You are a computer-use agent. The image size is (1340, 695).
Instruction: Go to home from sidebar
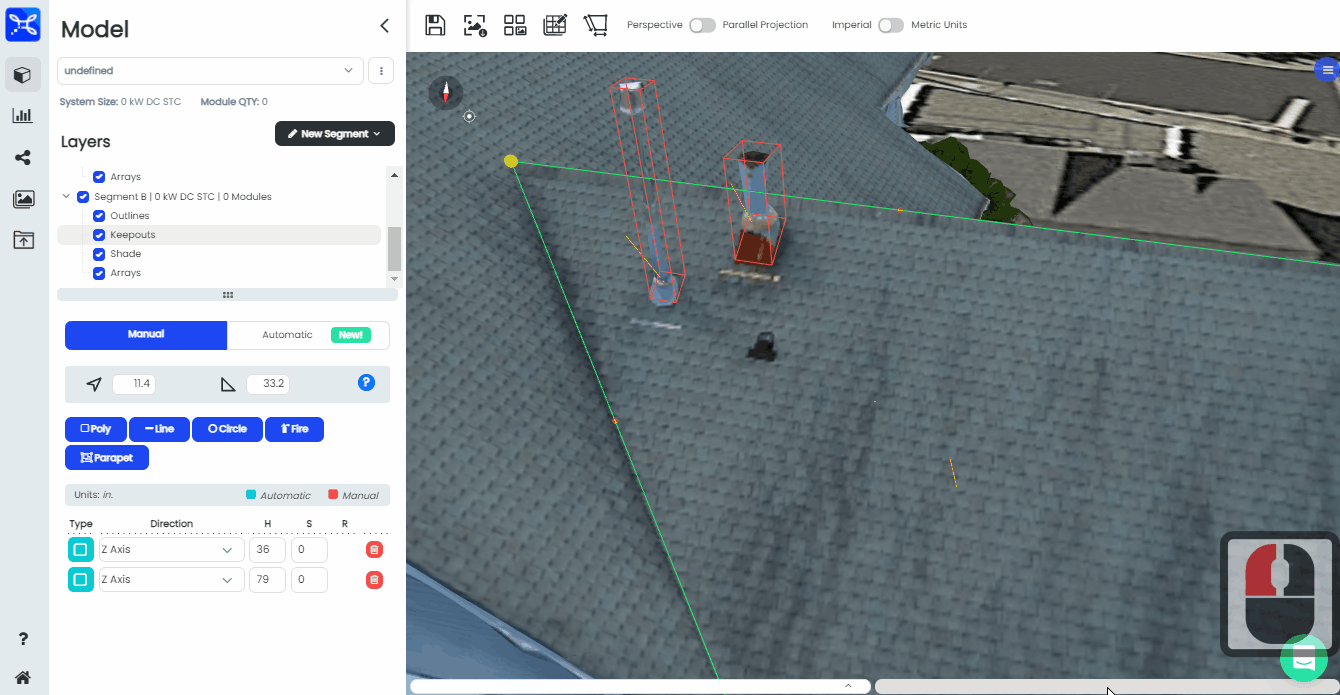pos(23,677)
